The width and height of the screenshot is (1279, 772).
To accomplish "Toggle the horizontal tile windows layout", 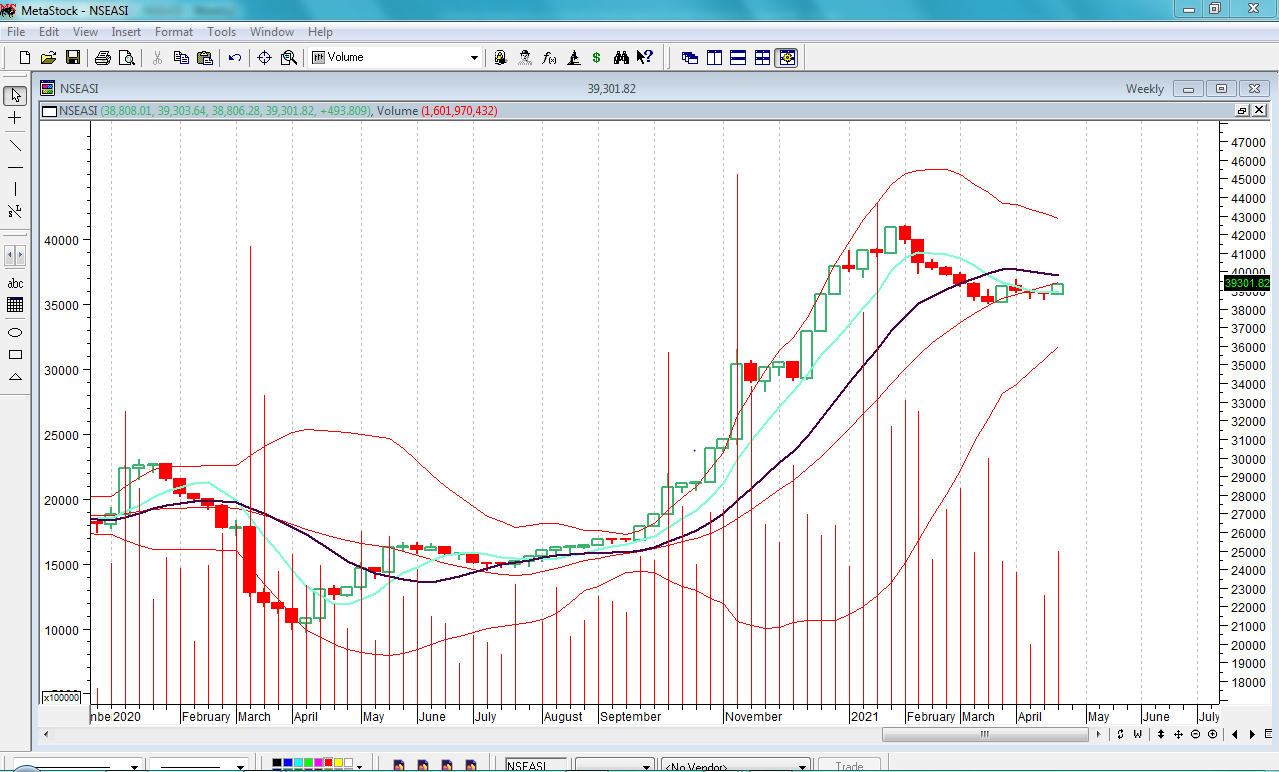I will [738, 58].
